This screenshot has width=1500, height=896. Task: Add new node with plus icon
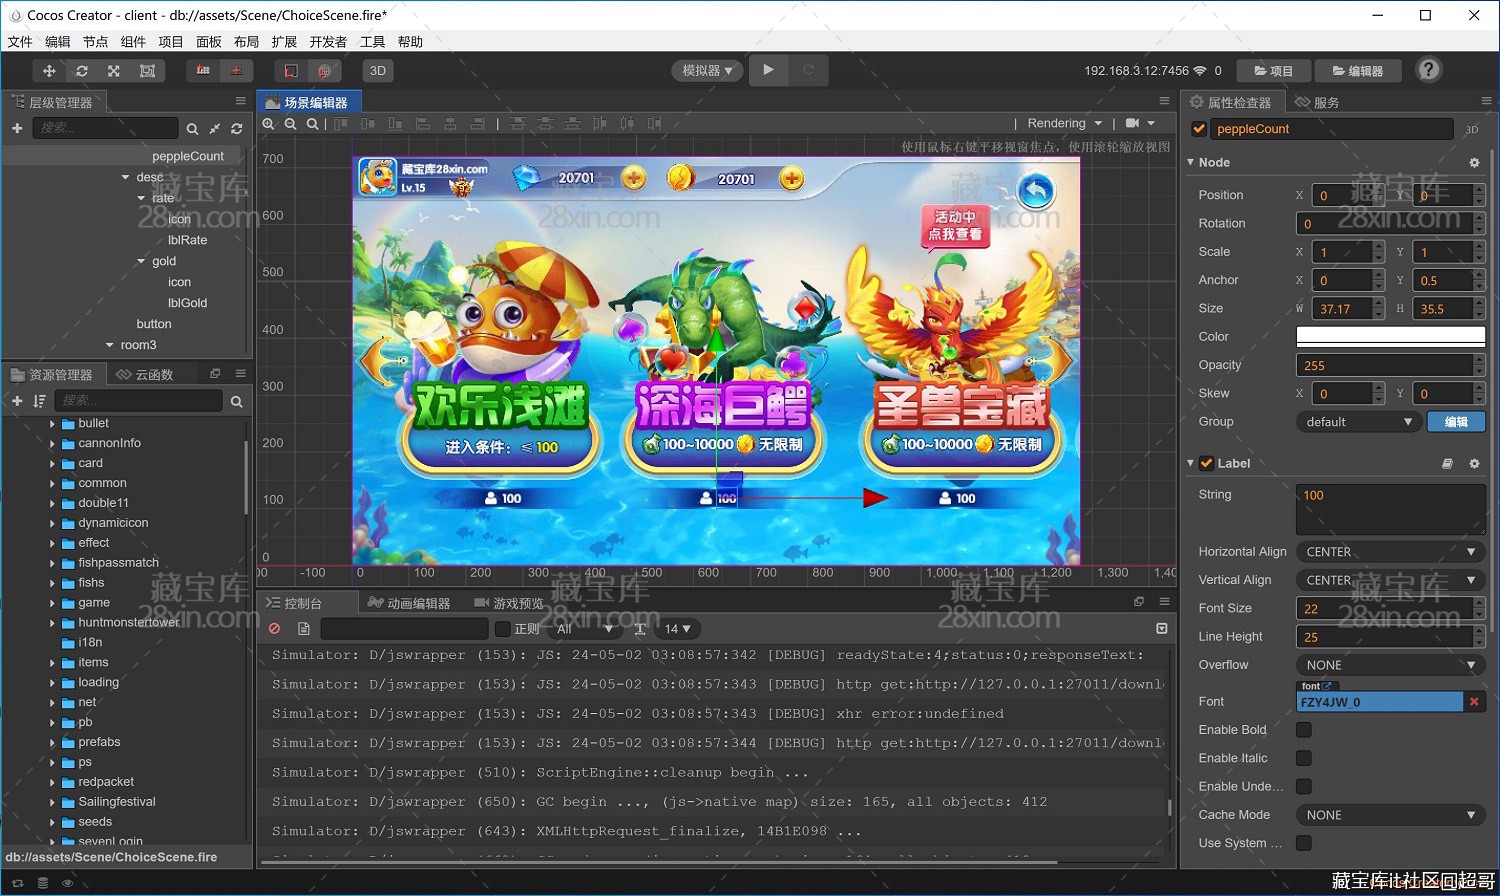pos(17,128)
